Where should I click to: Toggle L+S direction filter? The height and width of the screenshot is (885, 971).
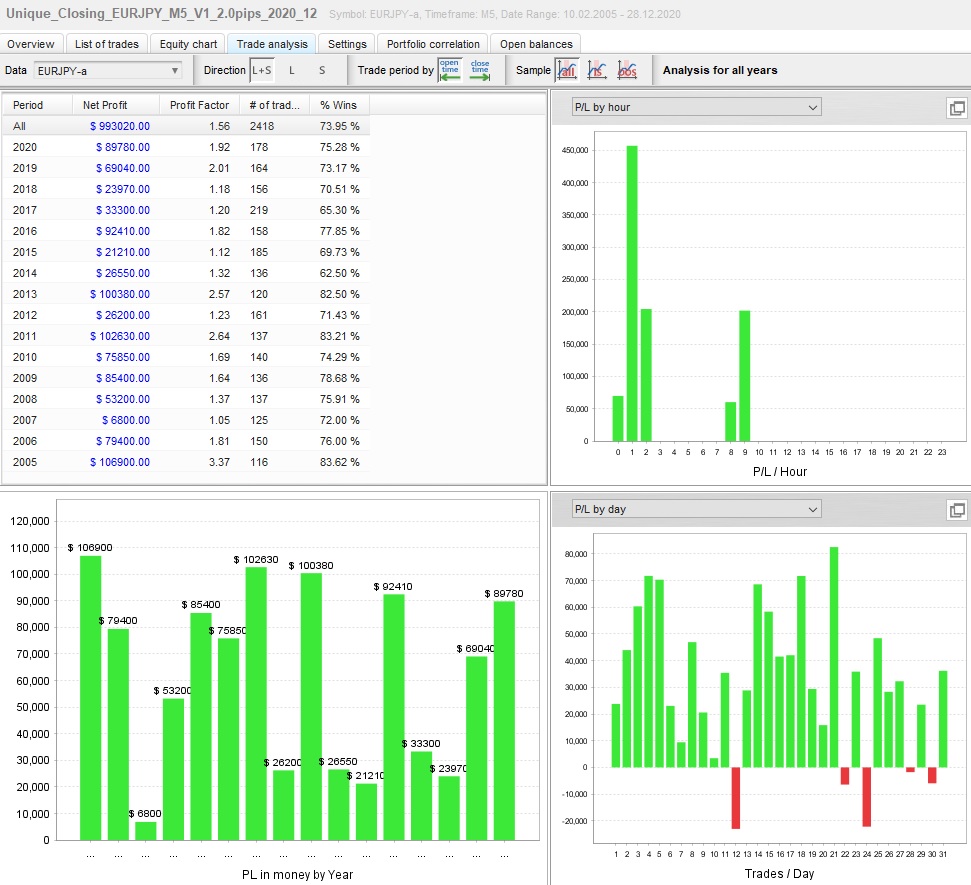262,70
